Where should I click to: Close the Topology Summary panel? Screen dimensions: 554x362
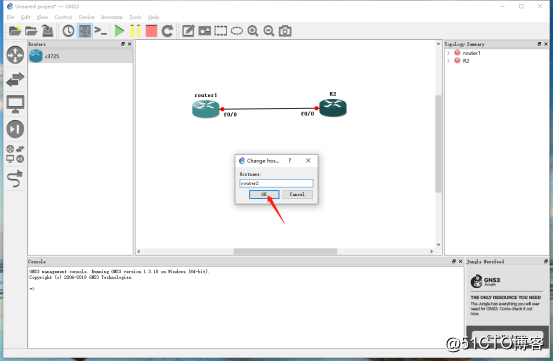(x=546, y=44)
